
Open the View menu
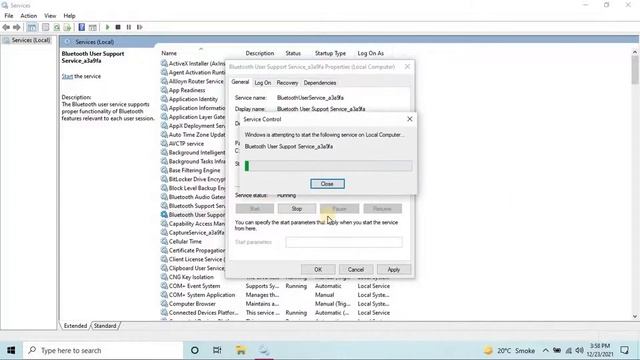(50, 16)
